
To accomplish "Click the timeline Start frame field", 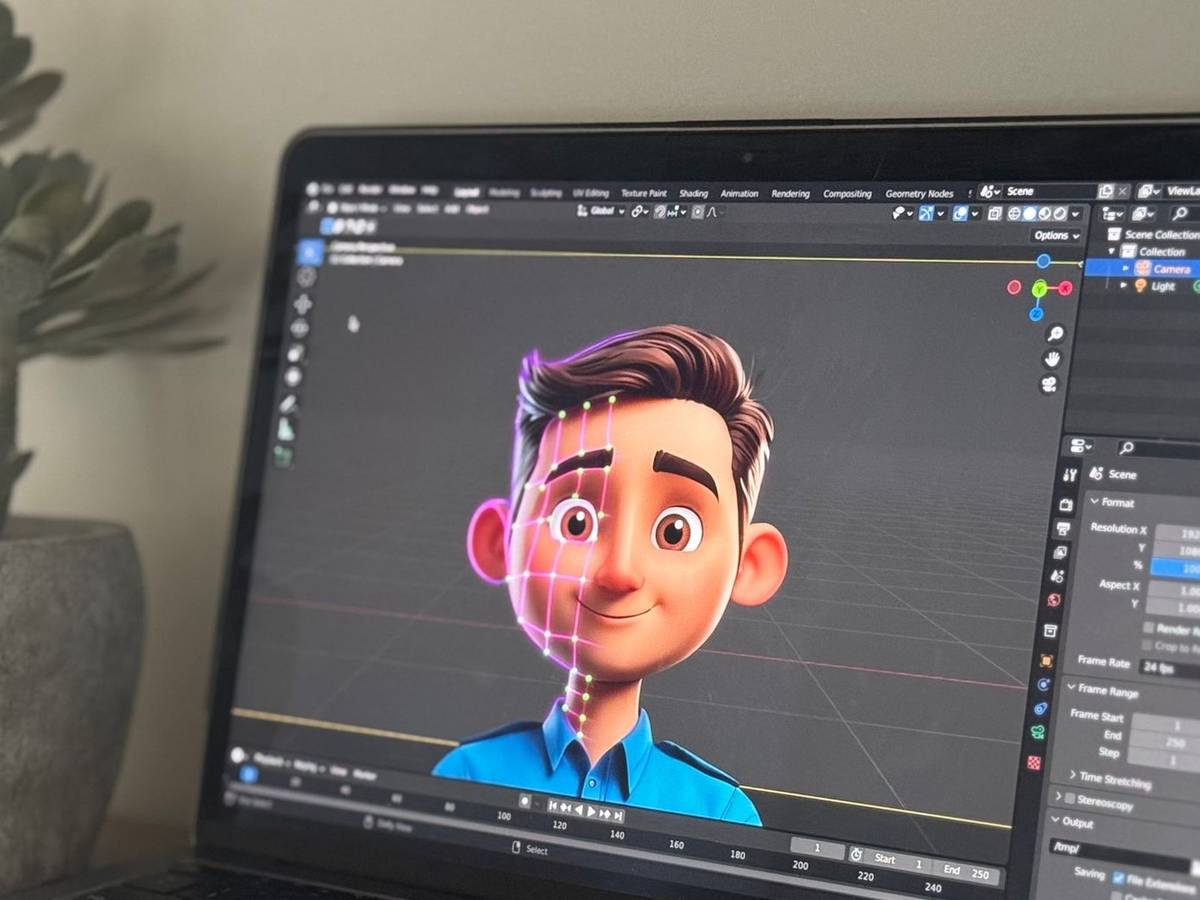I will click(x=897, y=859).
